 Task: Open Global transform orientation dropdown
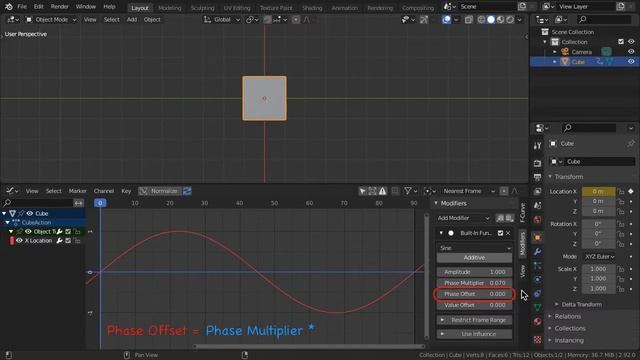(222, 20)
